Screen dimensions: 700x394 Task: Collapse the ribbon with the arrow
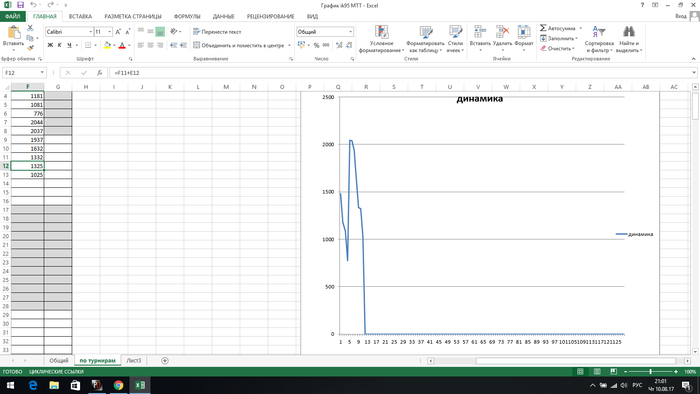(x=693, y=58)
